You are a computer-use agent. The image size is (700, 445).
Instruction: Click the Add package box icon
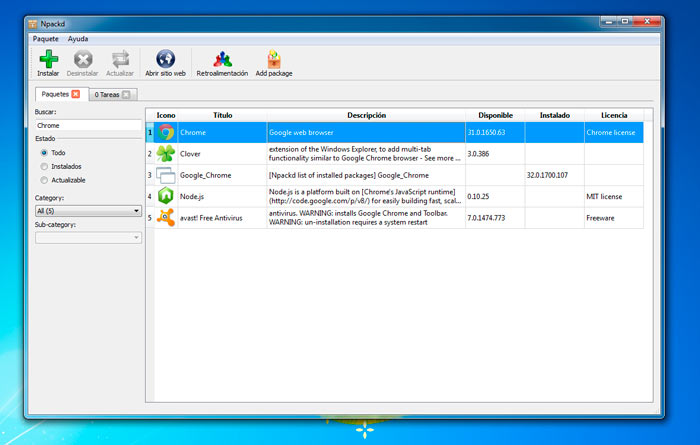tap(274, 59)
